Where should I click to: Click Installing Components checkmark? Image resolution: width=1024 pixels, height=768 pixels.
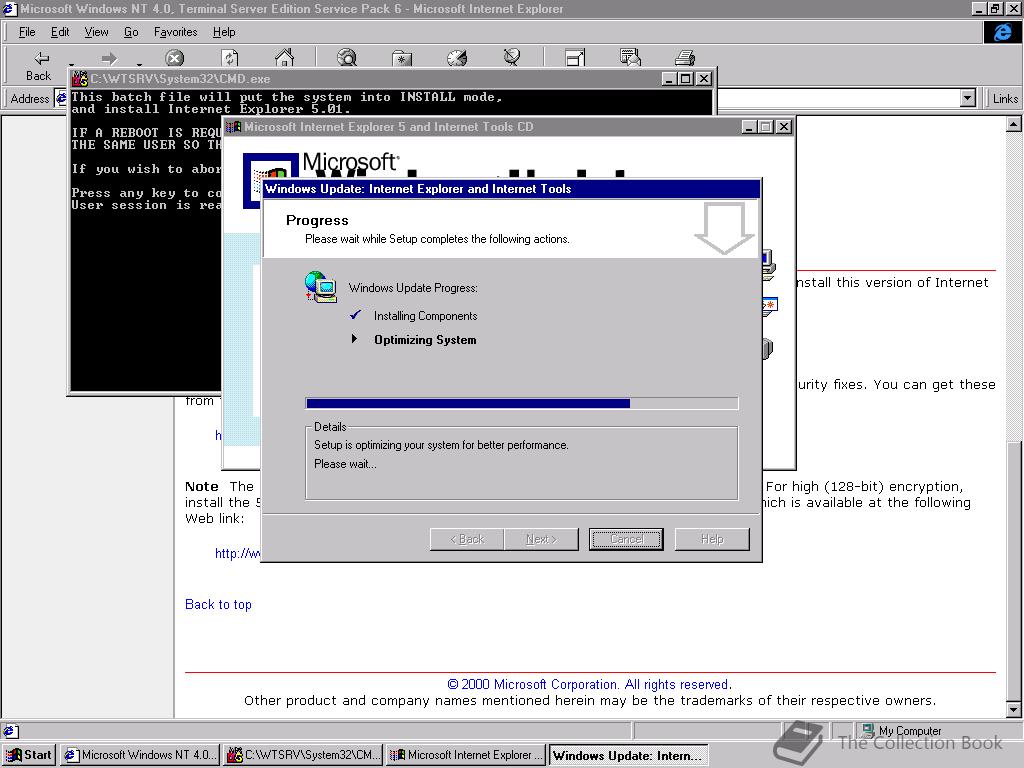355,315
